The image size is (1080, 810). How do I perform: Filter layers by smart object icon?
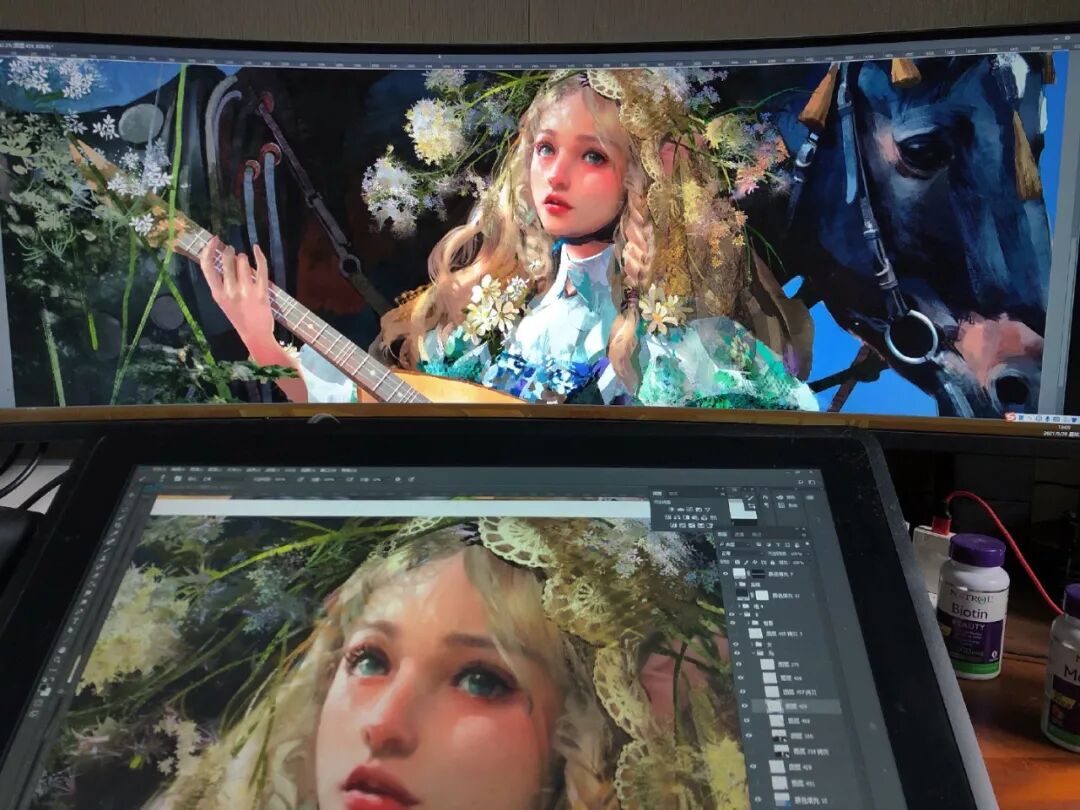(x=797, y=544)
